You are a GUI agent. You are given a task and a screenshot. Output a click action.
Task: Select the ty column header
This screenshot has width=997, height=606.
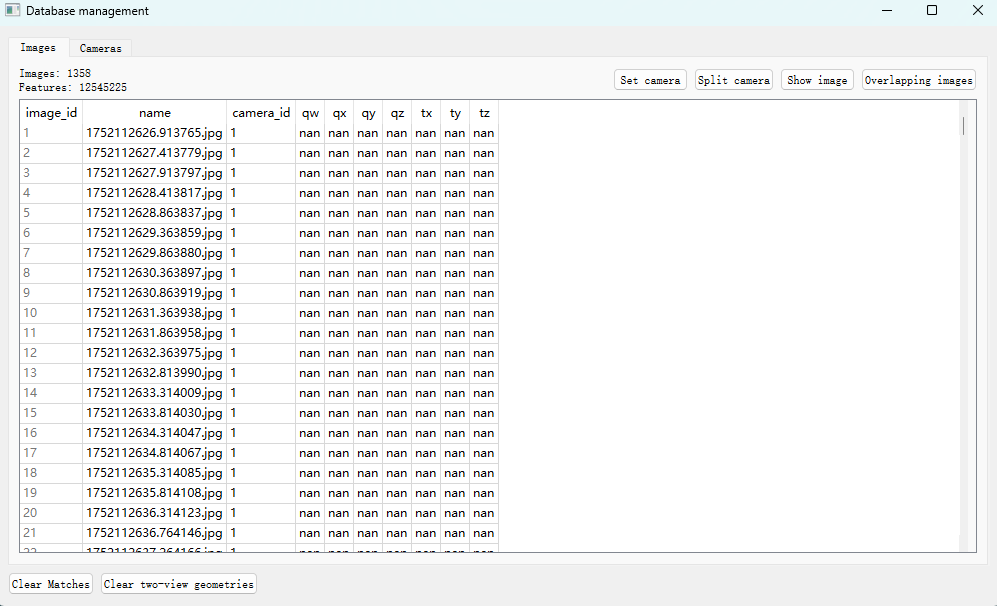tap(455, 113)
